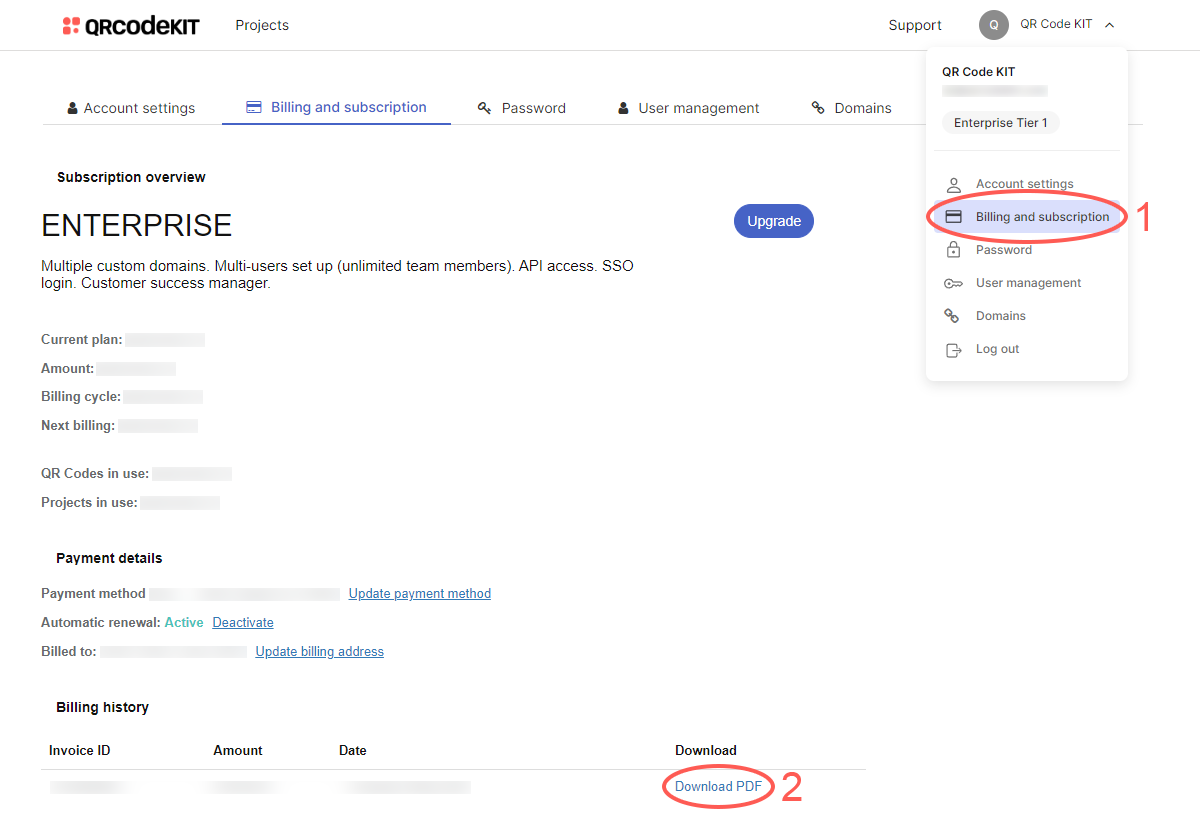Open the Projects menu
Viewport: 1200px width, 830px height.
(261, 25)
